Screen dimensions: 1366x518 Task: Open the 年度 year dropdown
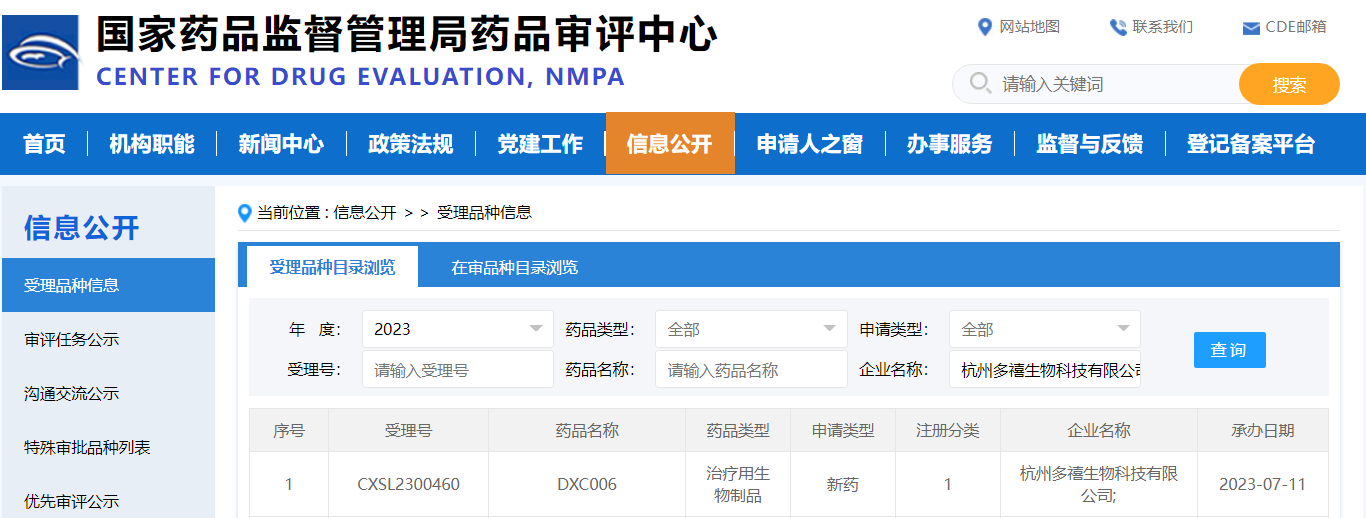[457, 329]
